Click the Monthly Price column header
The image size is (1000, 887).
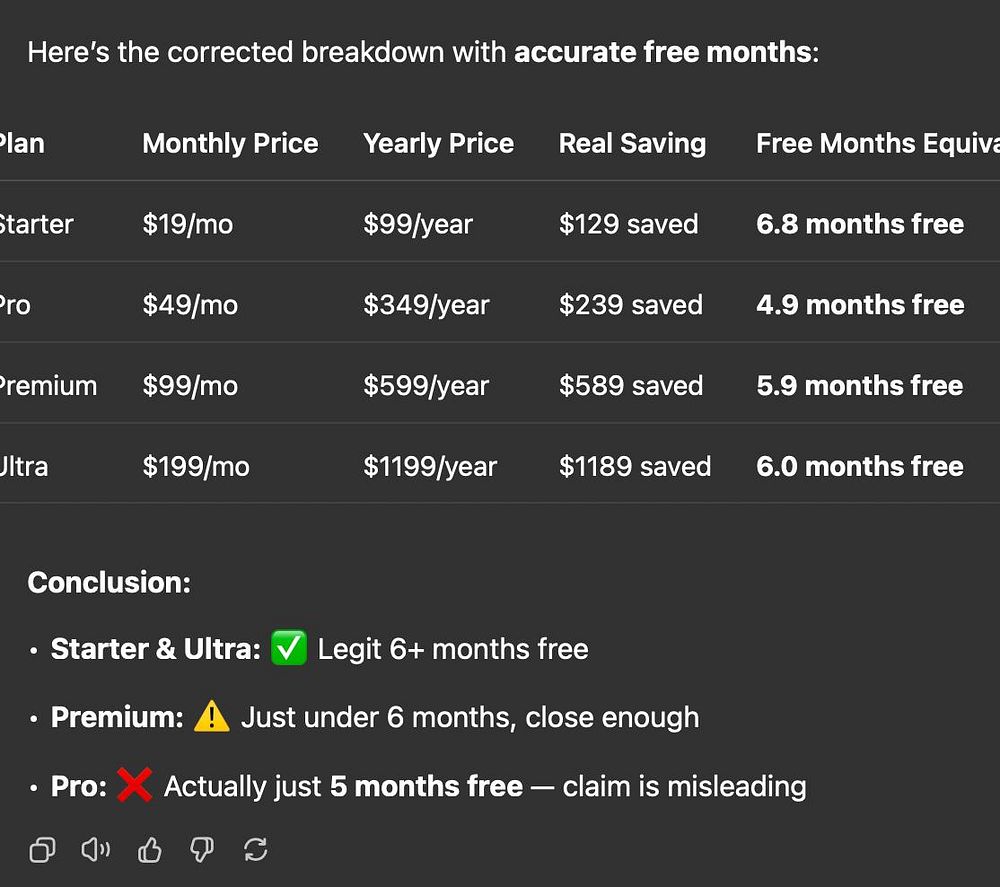230,143
